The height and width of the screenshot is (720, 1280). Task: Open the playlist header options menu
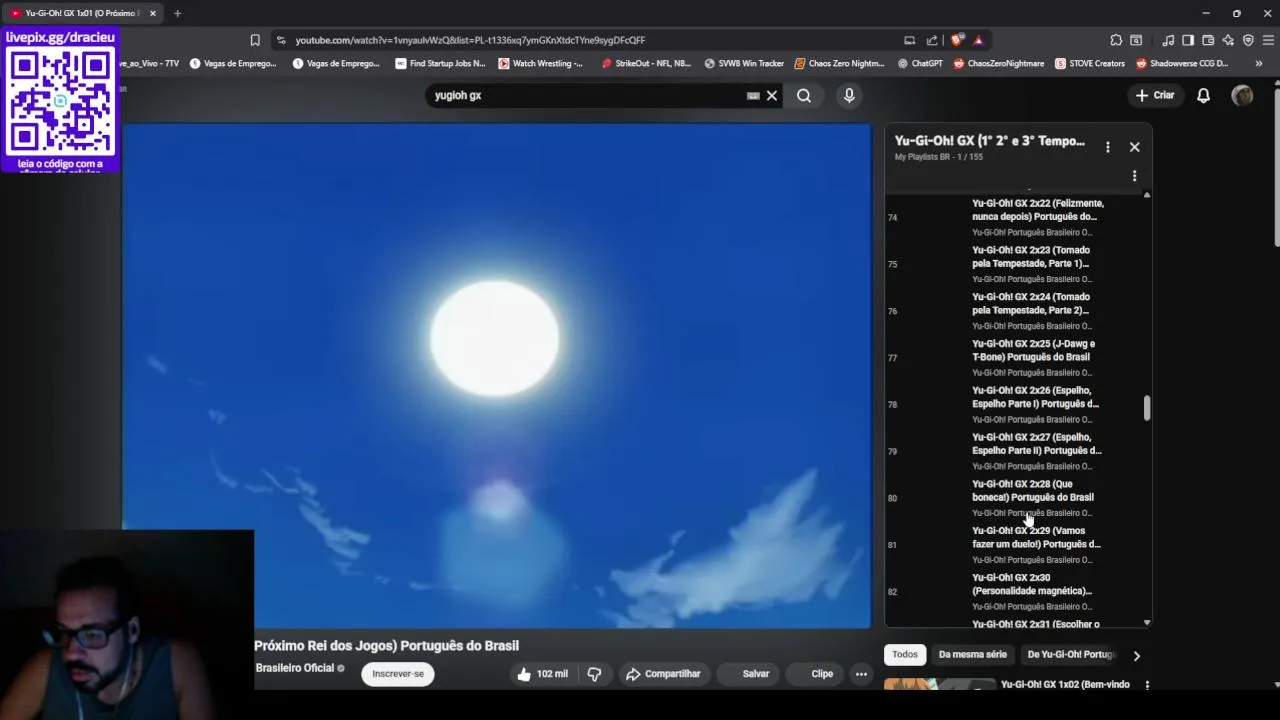1107,147
